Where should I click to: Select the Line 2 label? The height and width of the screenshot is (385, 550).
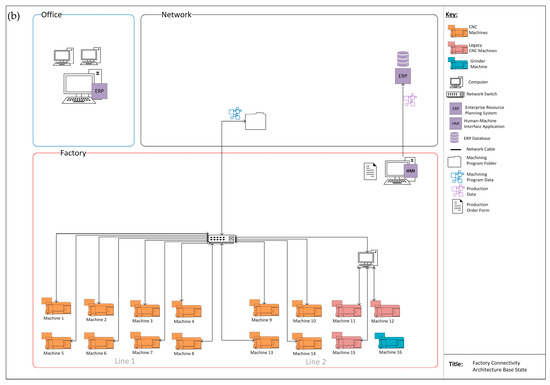point(316,362)
